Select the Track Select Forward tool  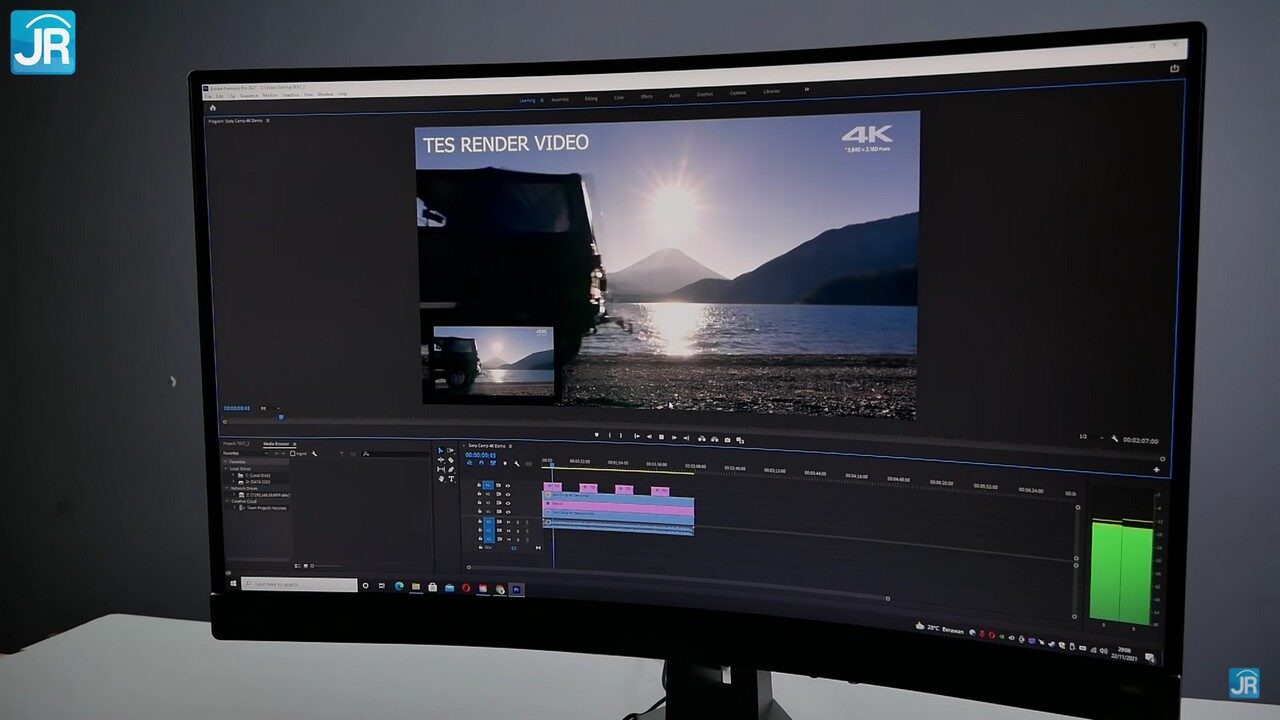[450, 450]
